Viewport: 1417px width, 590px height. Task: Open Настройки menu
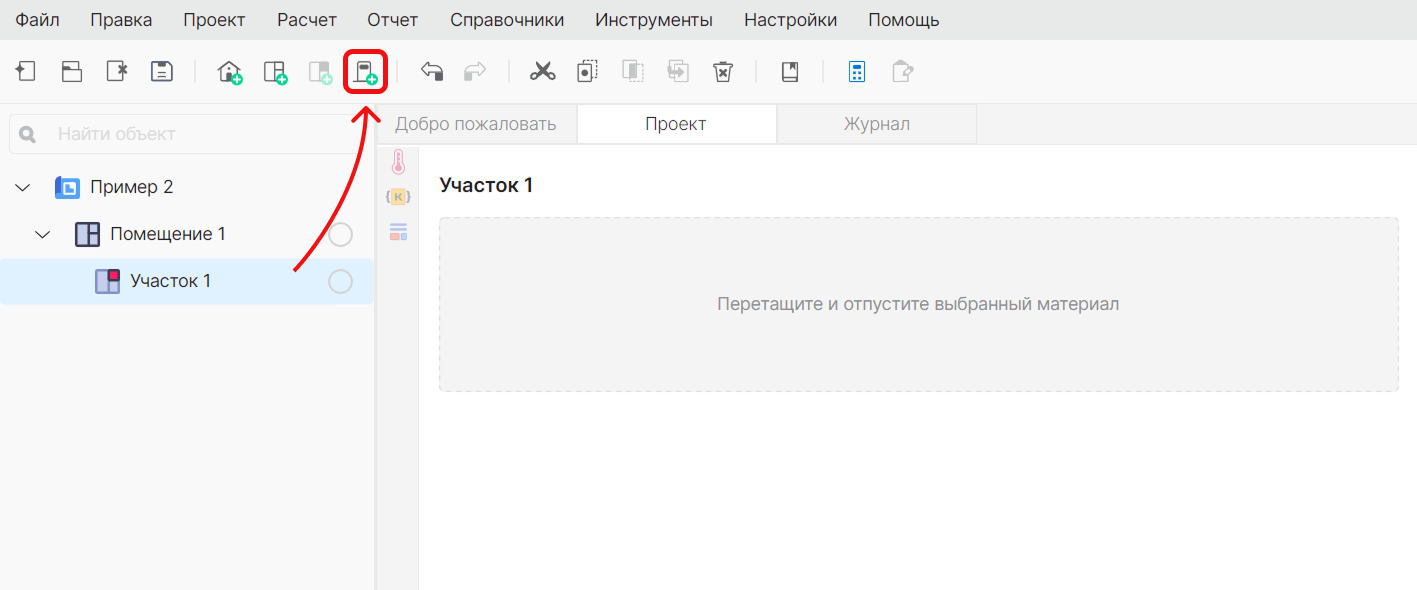pos(791,20)
